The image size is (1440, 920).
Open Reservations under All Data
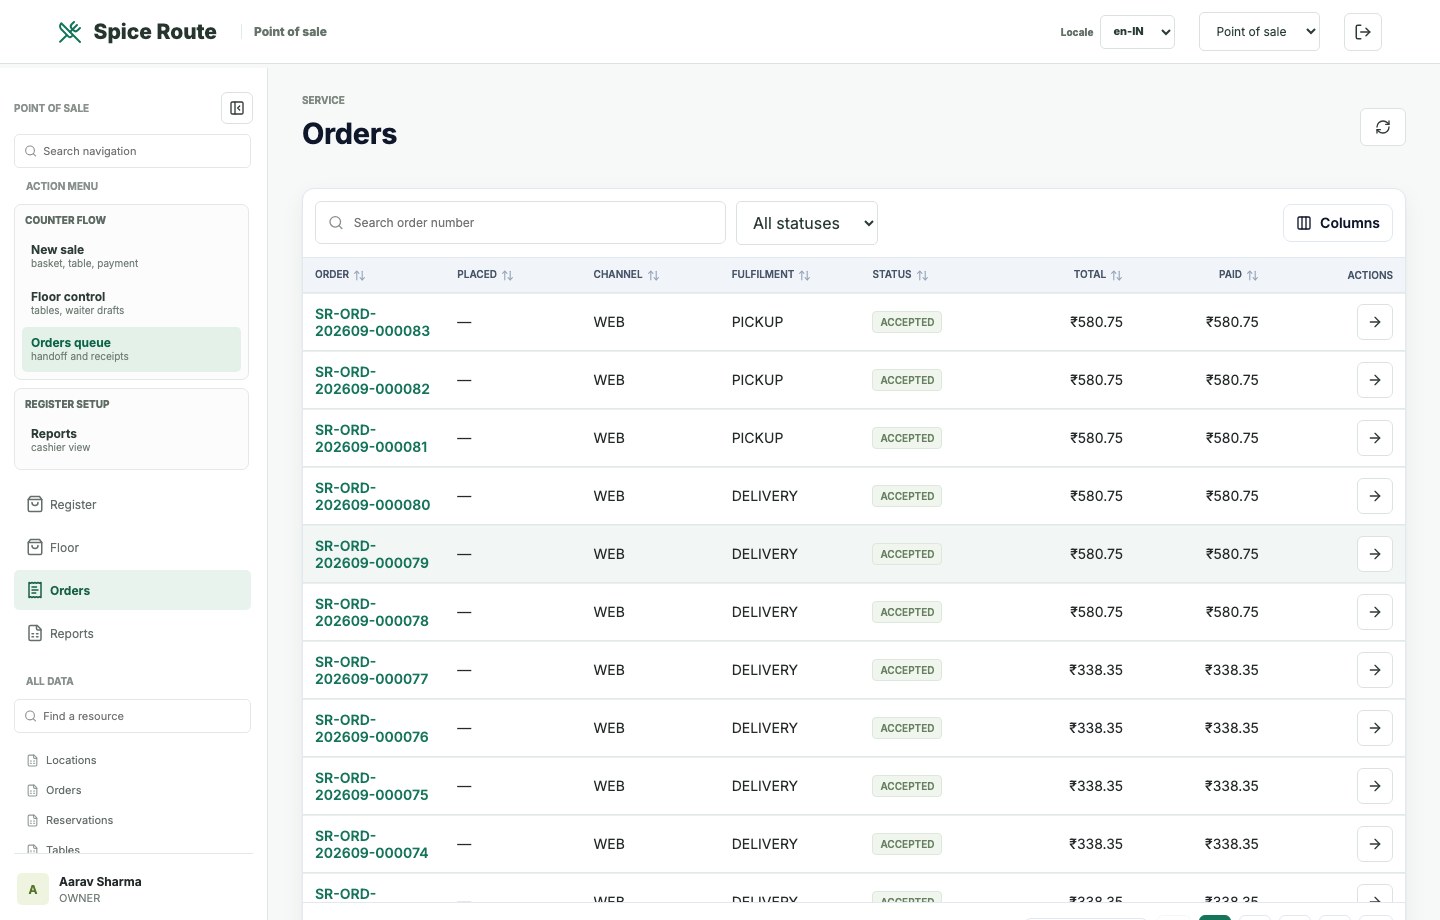(132, 820)
